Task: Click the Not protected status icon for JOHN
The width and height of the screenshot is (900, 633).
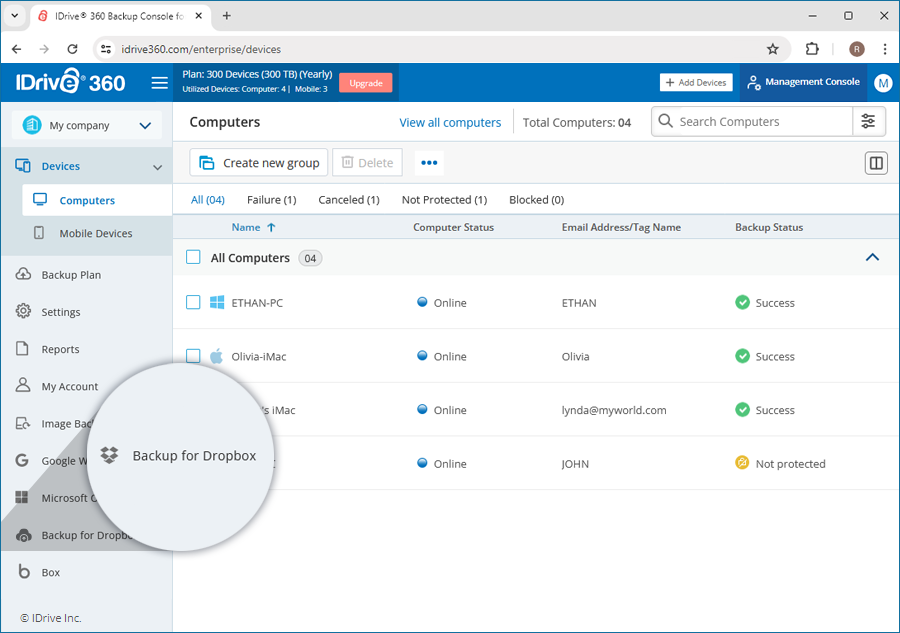Action: tap(742, 463)
